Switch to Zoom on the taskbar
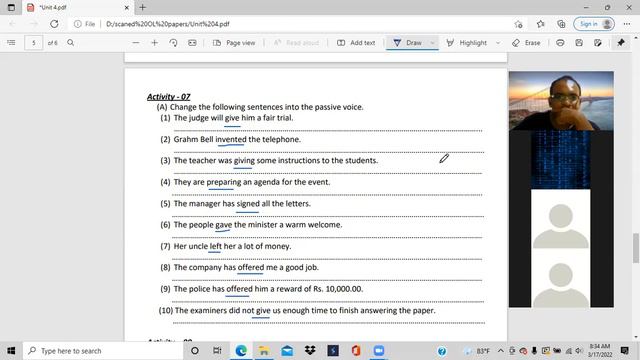 click(x=379, y=351)
